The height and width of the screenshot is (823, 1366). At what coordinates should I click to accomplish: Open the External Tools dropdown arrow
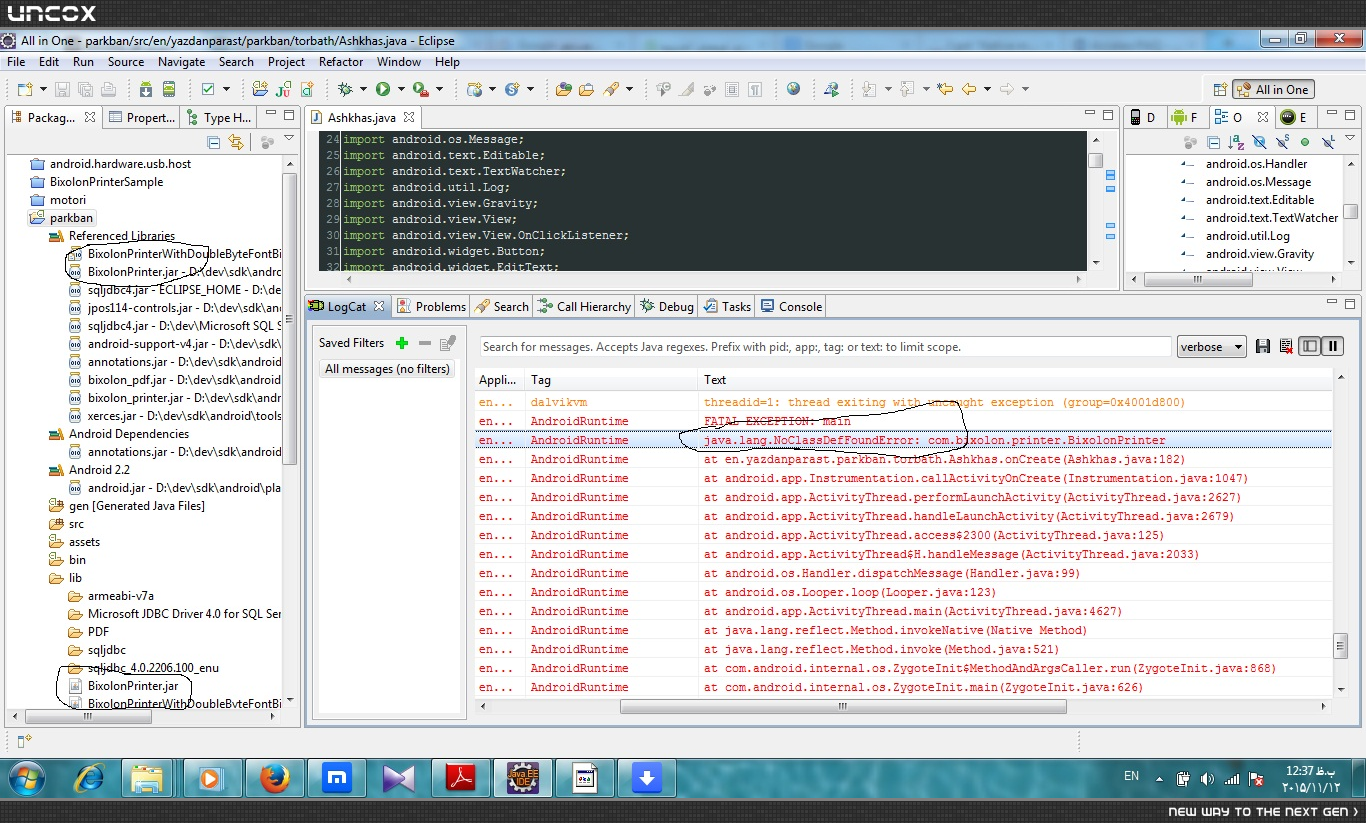click(438, 89)
